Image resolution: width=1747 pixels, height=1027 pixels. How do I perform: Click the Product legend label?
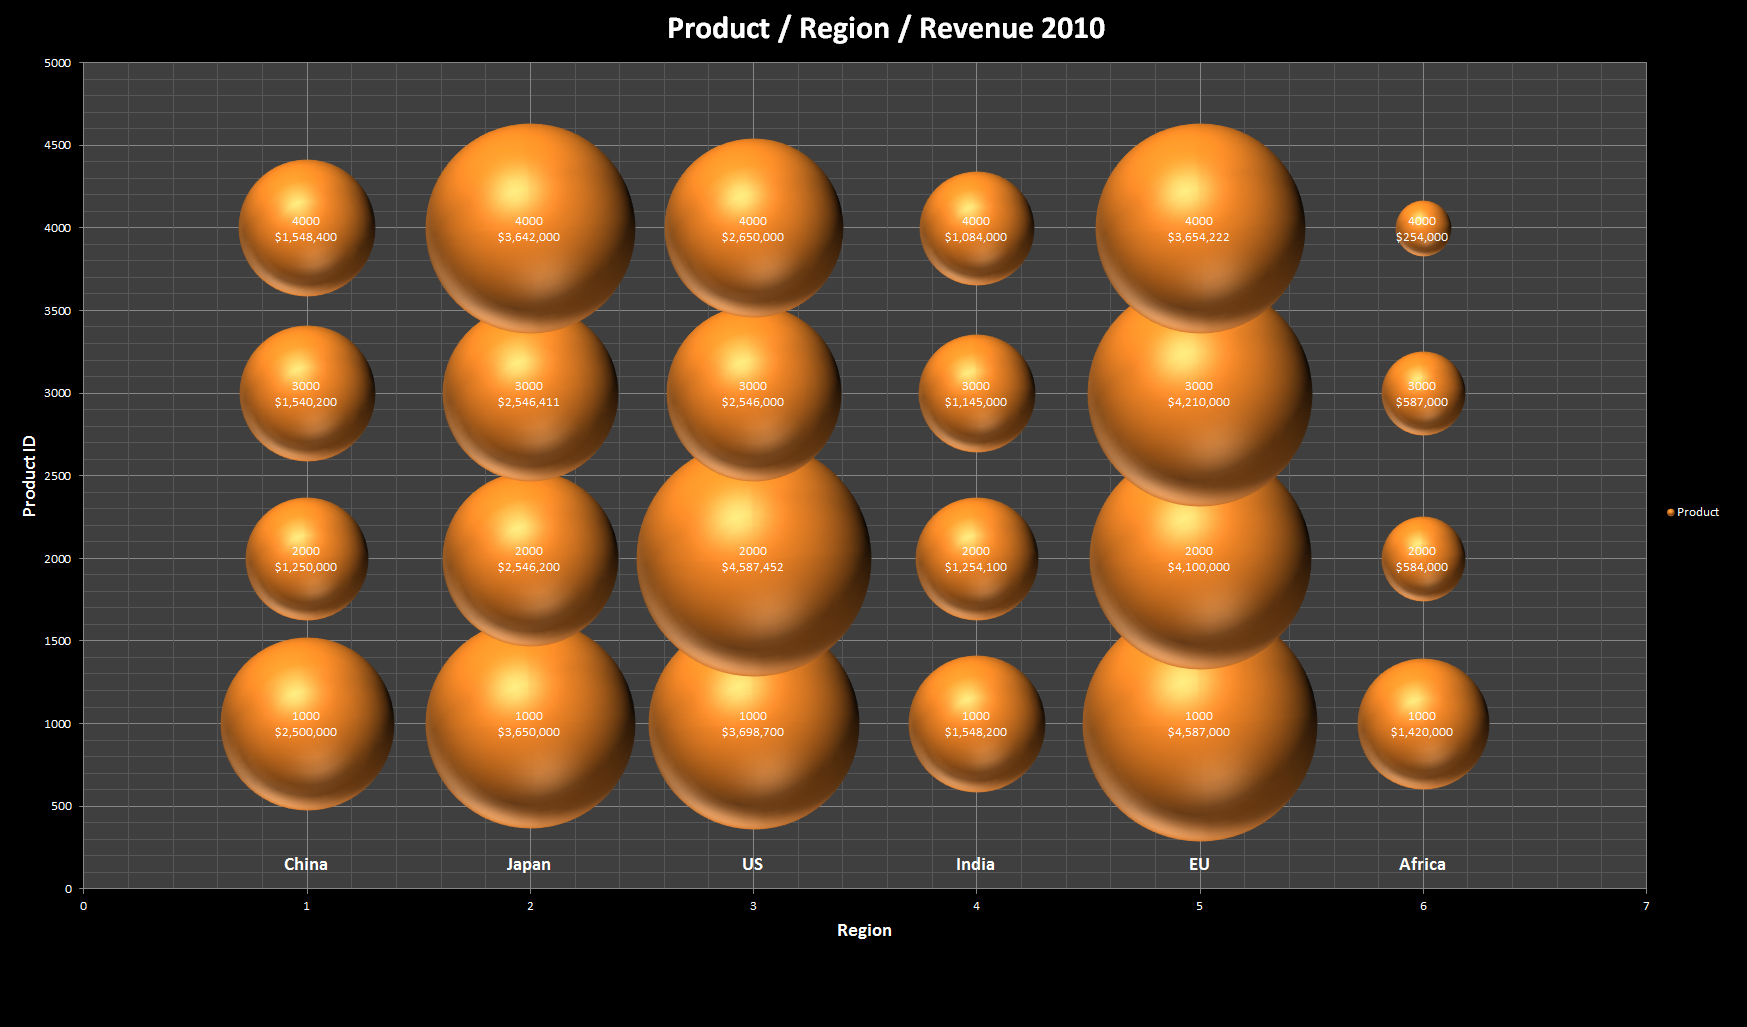(1697, 512)
